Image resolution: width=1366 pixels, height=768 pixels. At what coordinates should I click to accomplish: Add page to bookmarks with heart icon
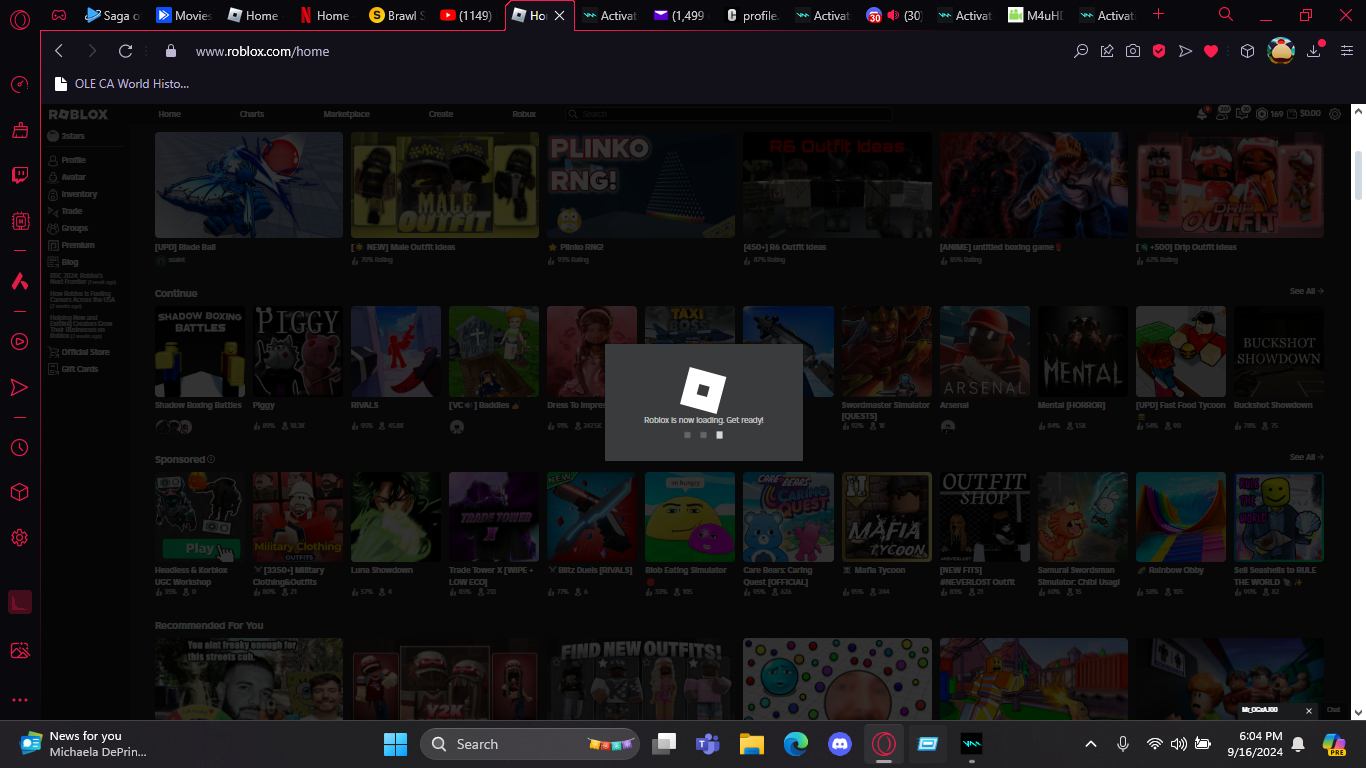pyautogui.click(x=1211, y=51)
